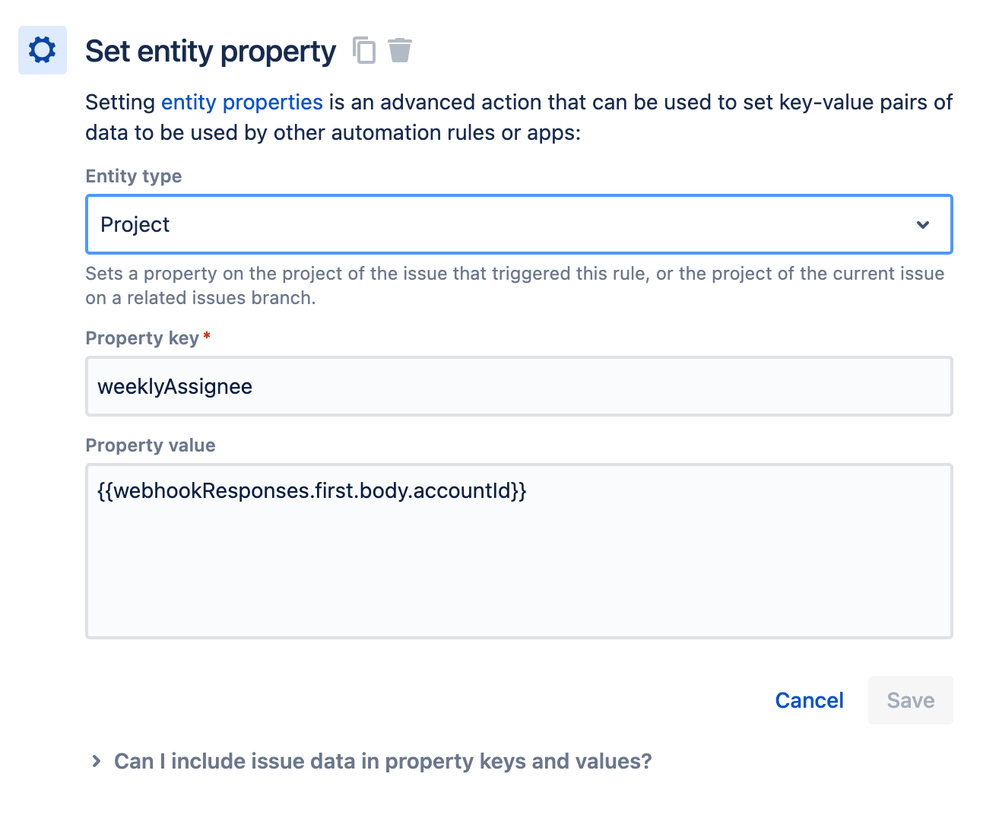Open the Entity type dropdown showing Project
999x821 pixels.
click(500, 225)
